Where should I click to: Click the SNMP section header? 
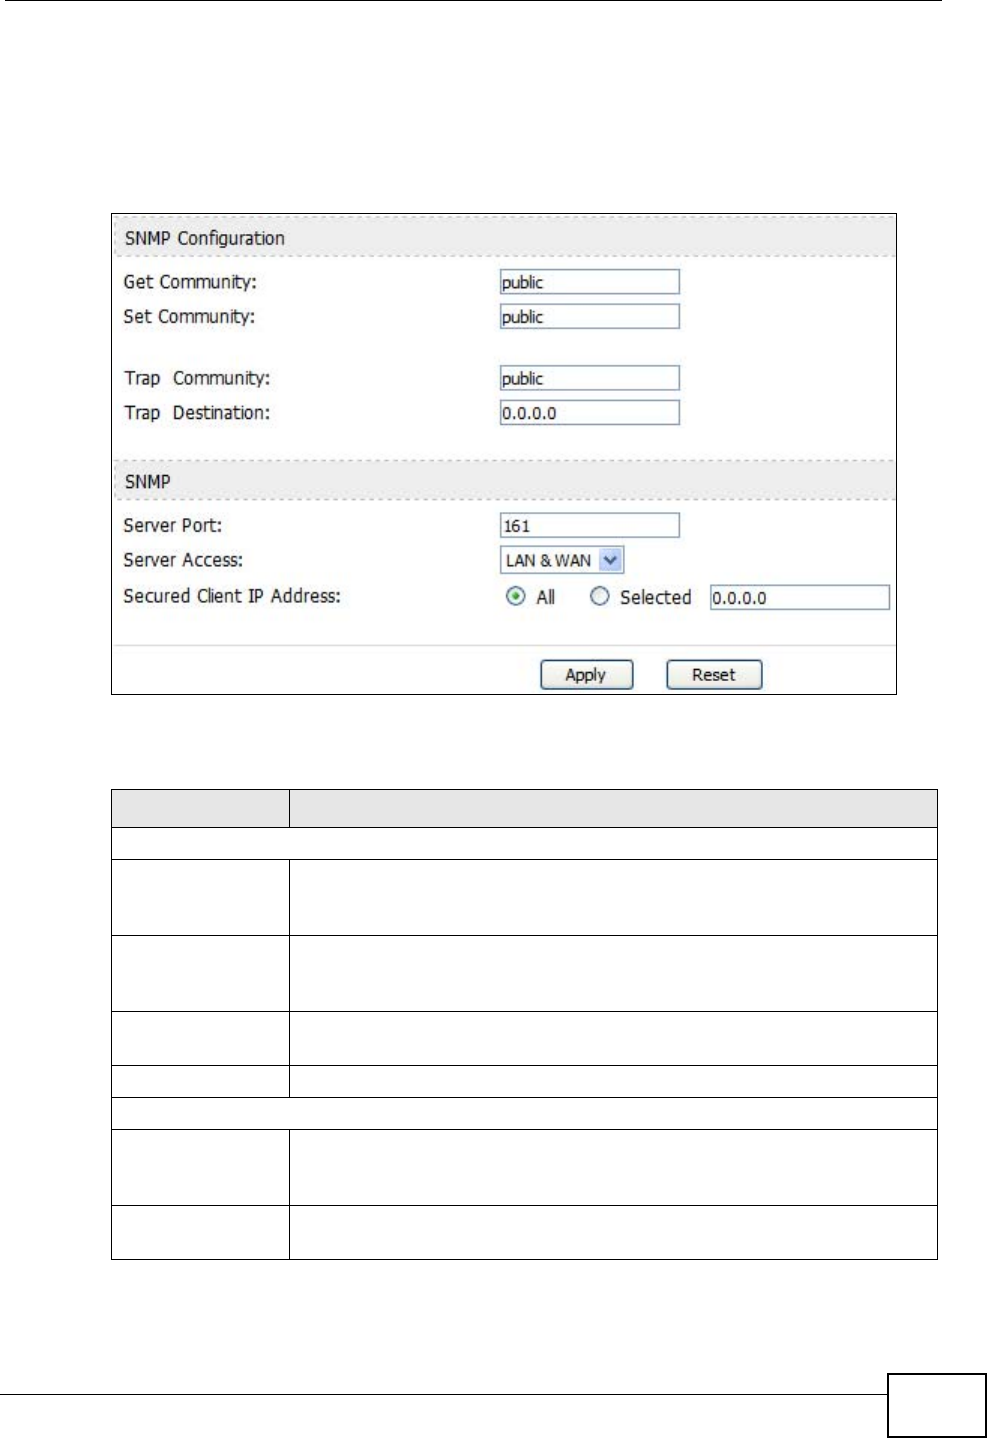click(x=504, y=481)
